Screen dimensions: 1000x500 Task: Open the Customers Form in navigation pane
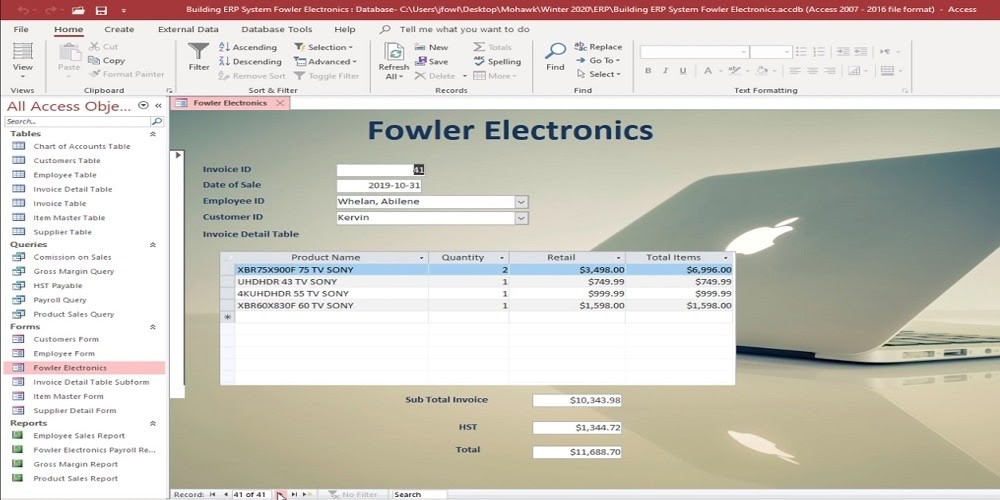(x=66, y=339)
